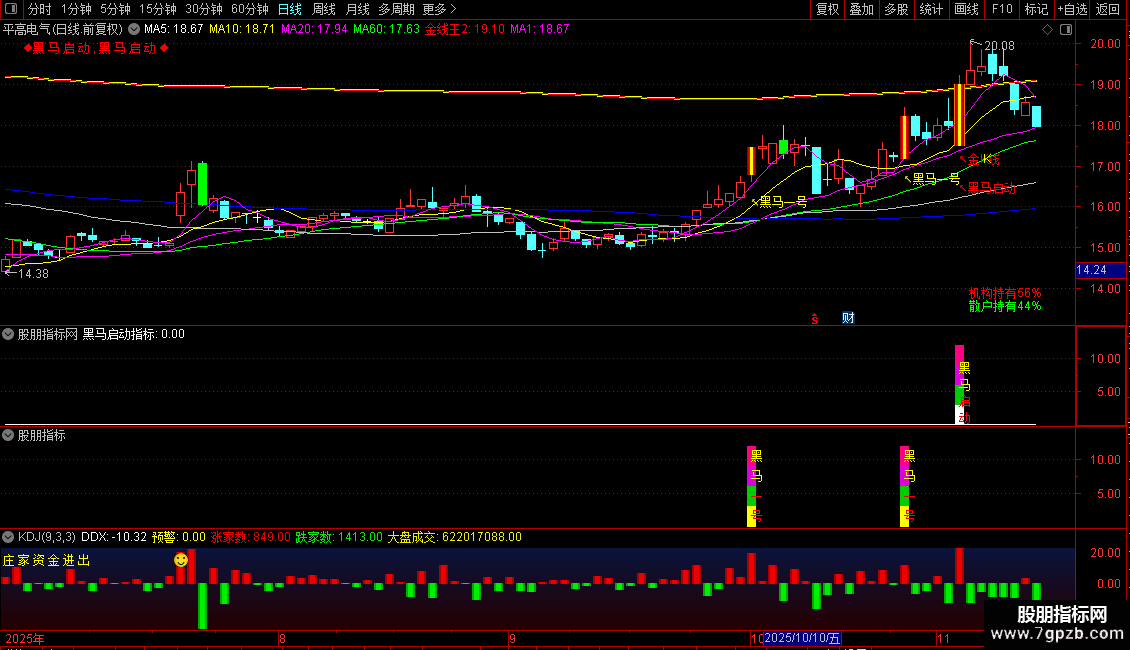1130x650 pixels.
Task: Select the 5分钟 period tab
Action: coord(115,9)
